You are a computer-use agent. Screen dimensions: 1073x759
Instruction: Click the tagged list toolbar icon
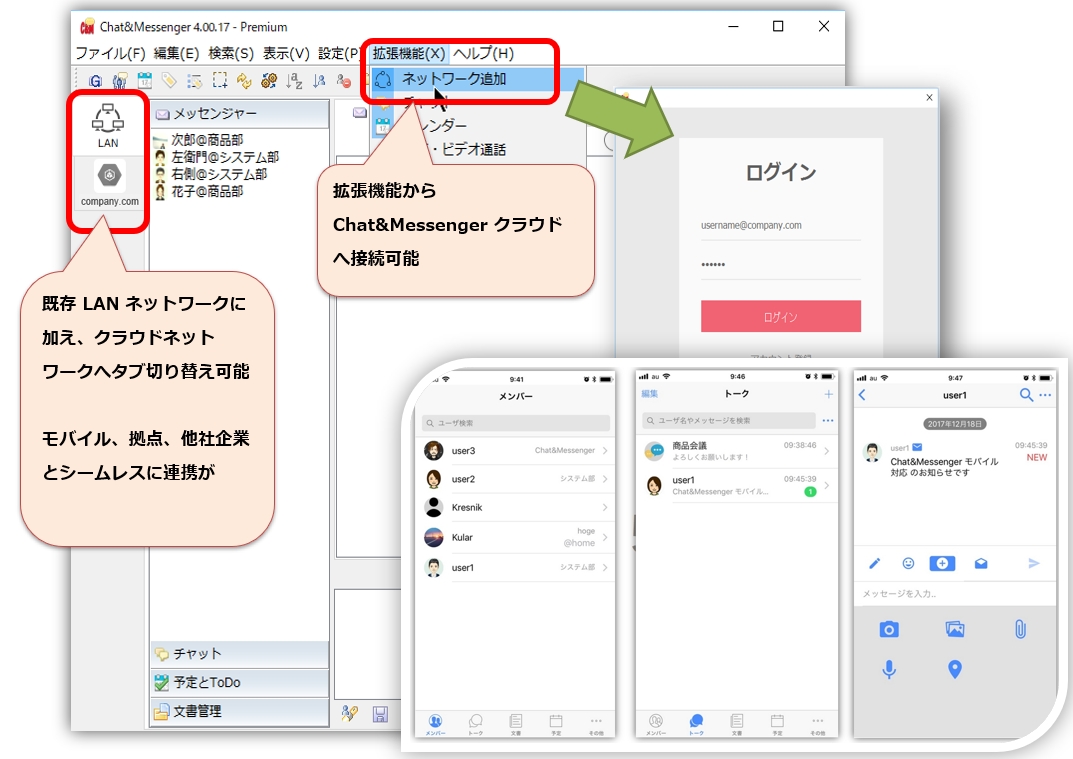coord(194,81)
